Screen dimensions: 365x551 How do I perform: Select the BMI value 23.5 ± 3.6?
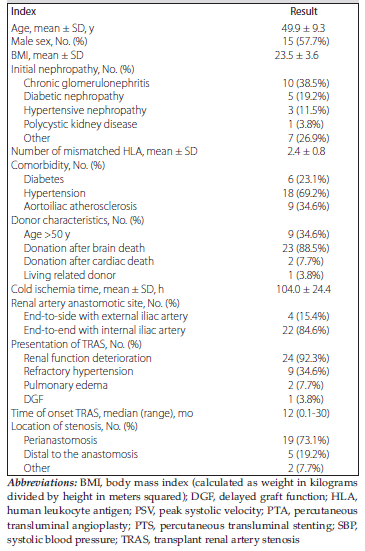pos(296,55)
